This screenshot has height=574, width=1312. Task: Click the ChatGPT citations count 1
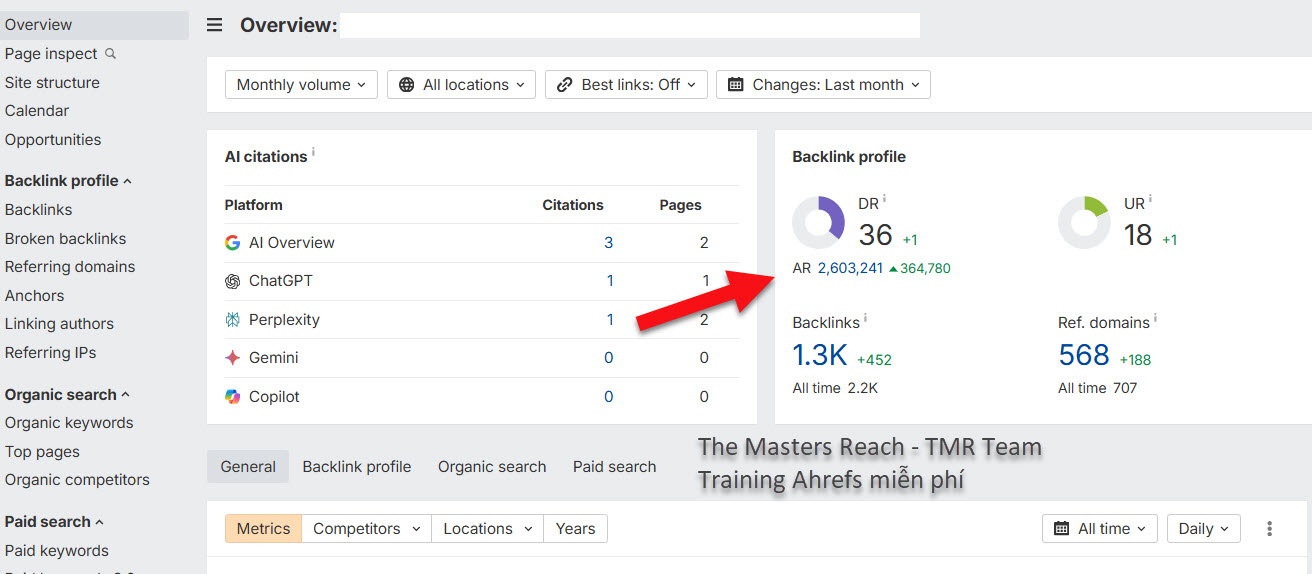click(610, 281)
